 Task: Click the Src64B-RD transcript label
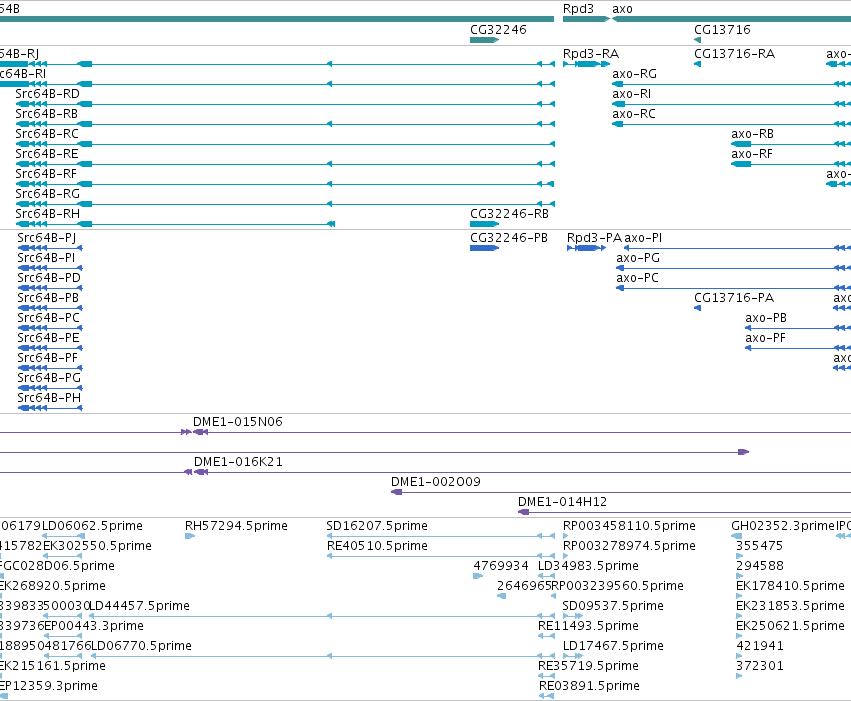click(48, 94)
